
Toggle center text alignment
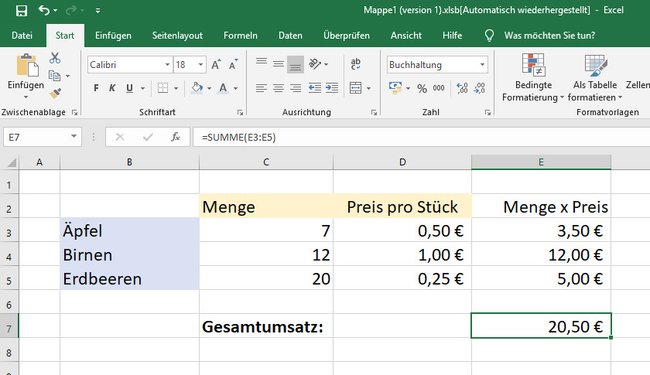(x=278, y=88)
